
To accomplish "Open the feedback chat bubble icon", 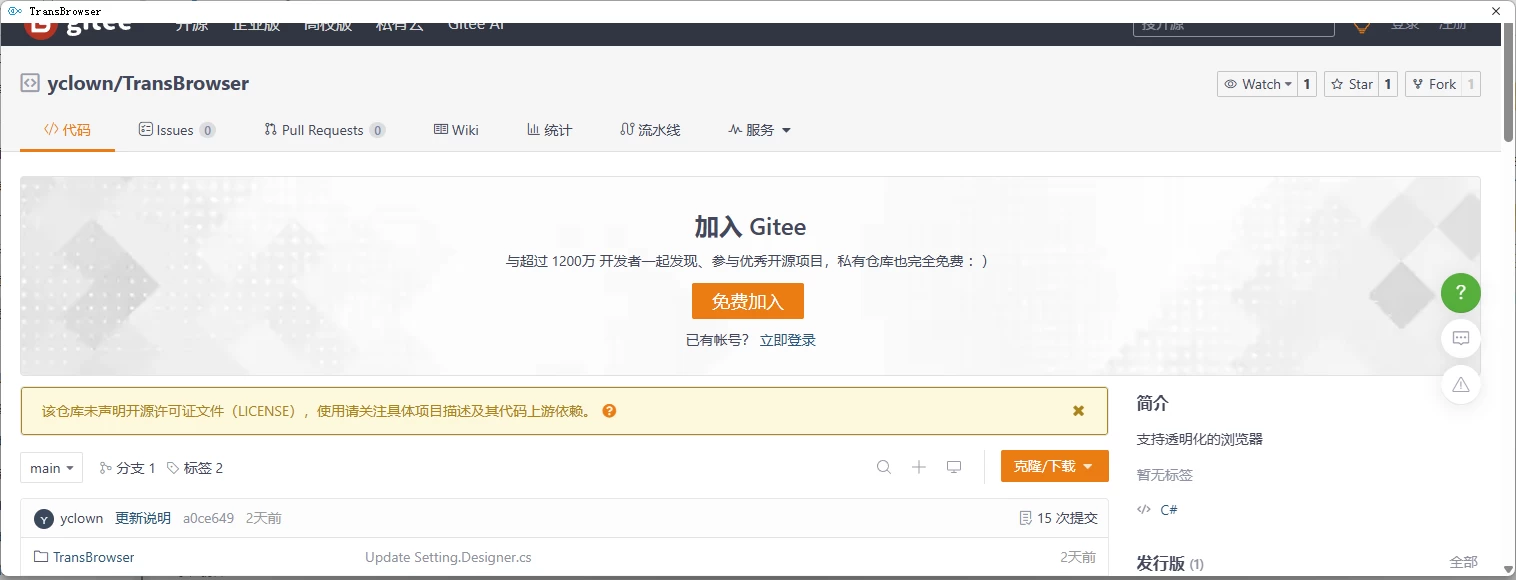I will pyautogui.click(x=1460, y=338).
